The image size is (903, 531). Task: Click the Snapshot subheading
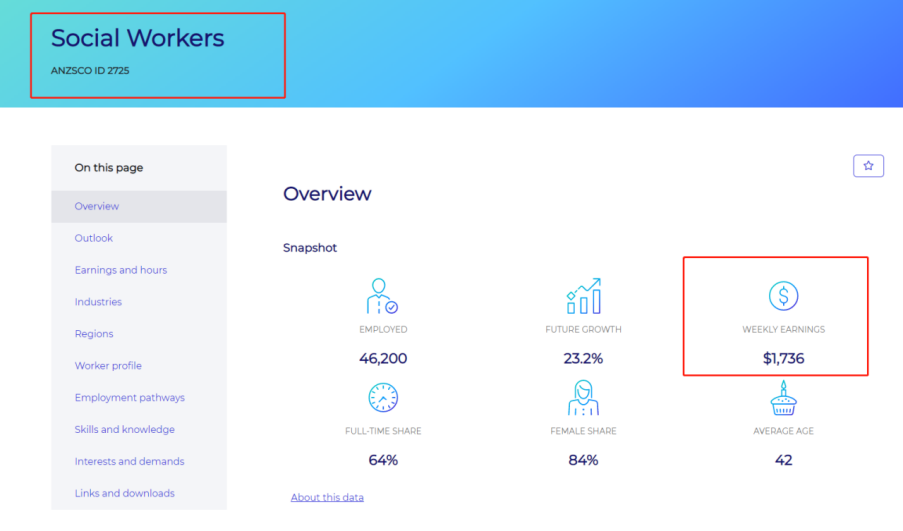310,248
